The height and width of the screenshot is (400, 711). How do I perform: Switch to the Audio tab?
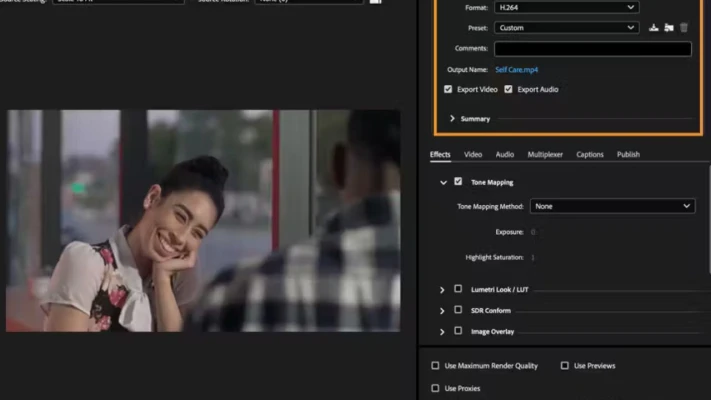tap(504, 155)
